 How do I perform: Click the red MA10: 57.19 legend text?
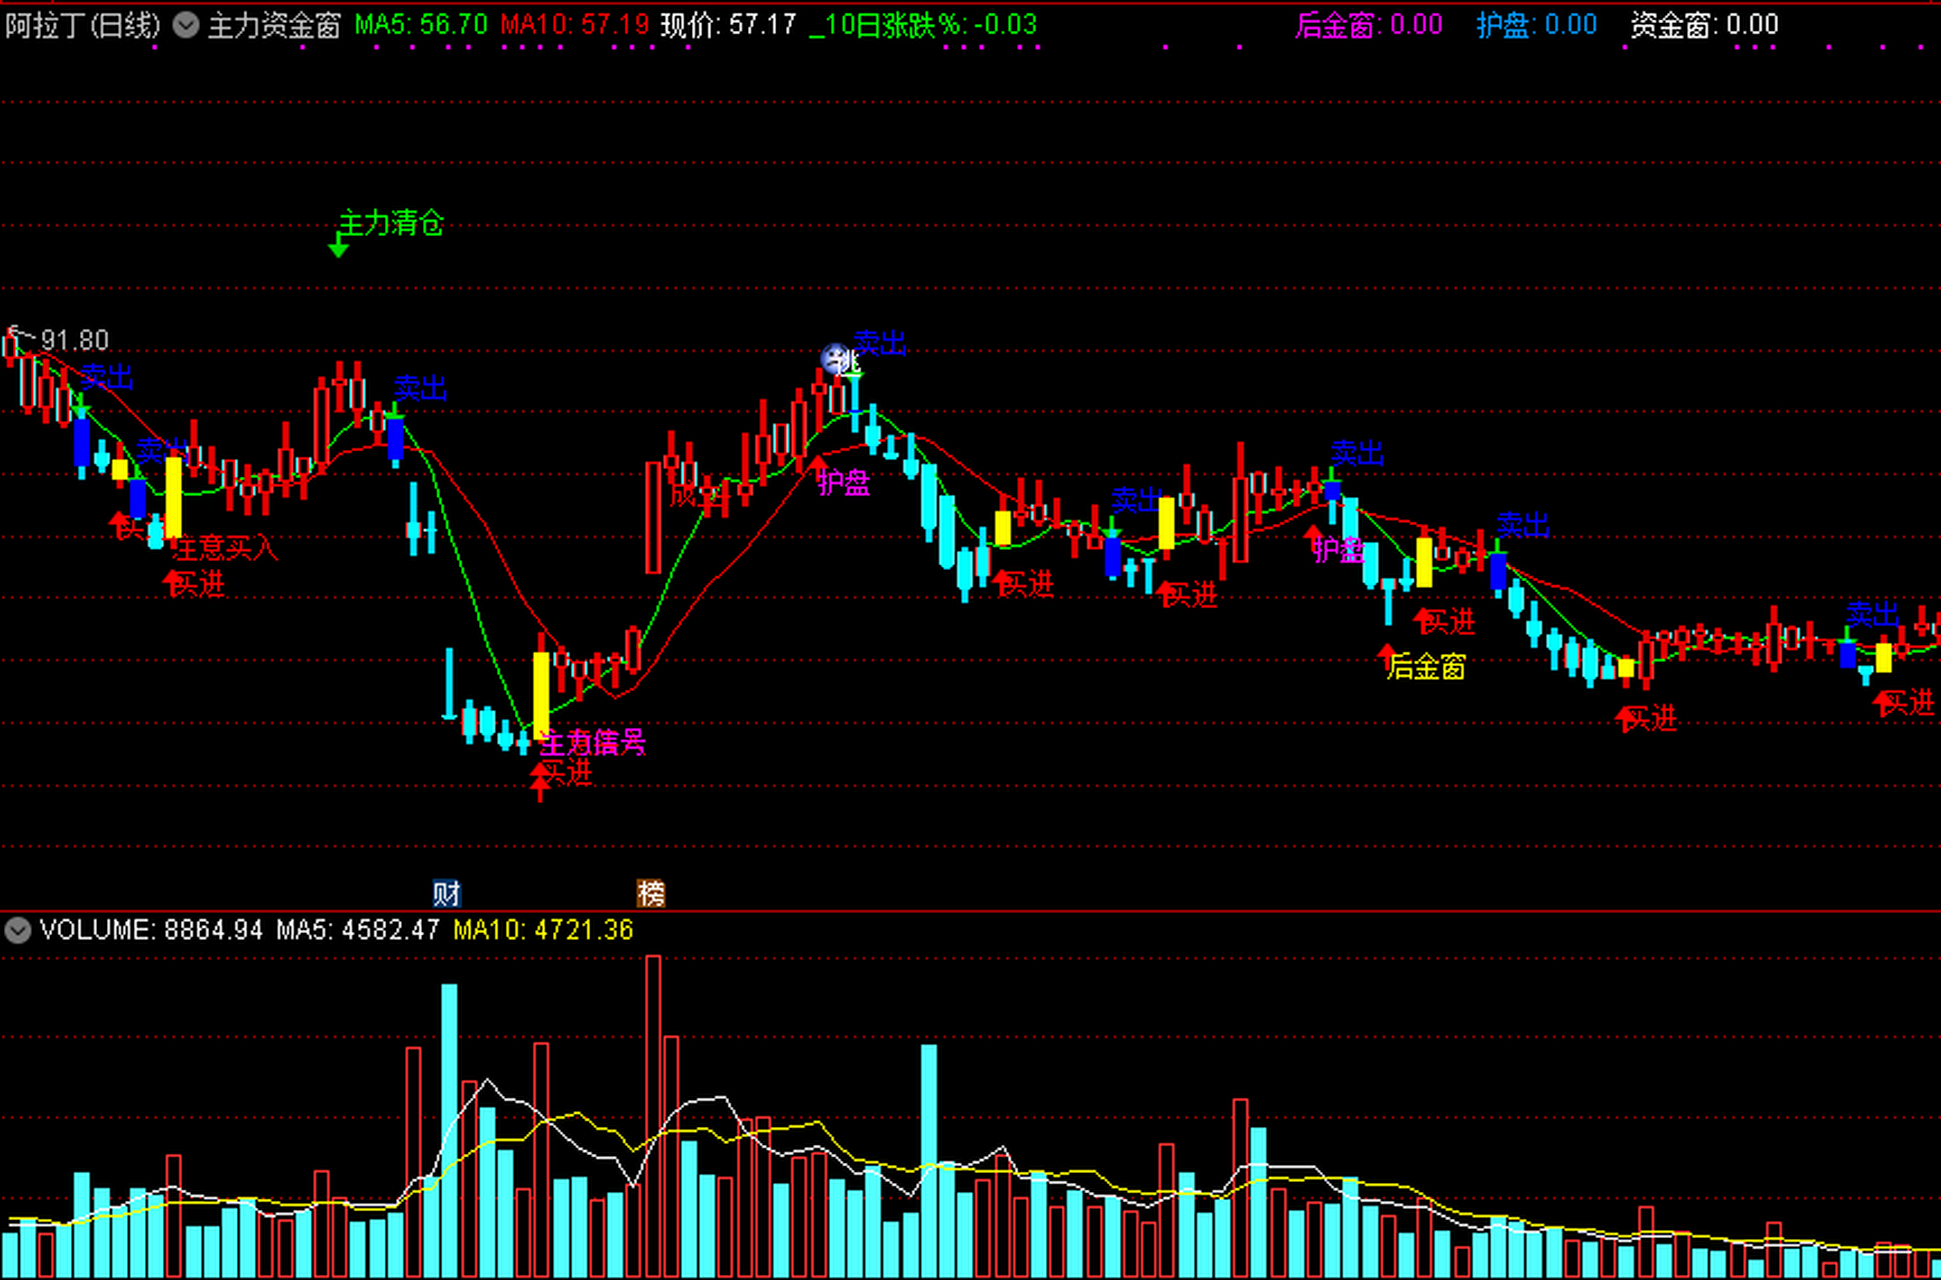click(x=574, y=25)
